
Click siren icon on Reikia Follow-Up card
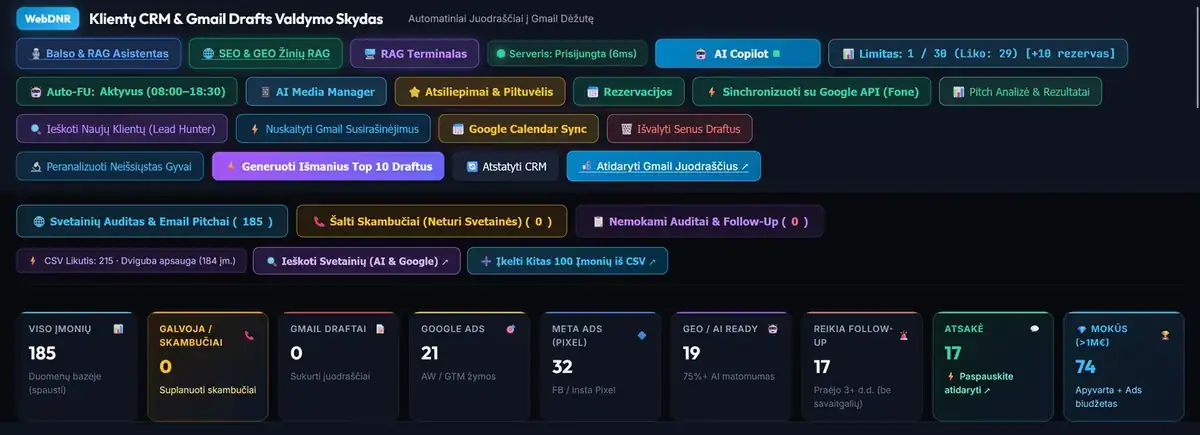point(904,335)
